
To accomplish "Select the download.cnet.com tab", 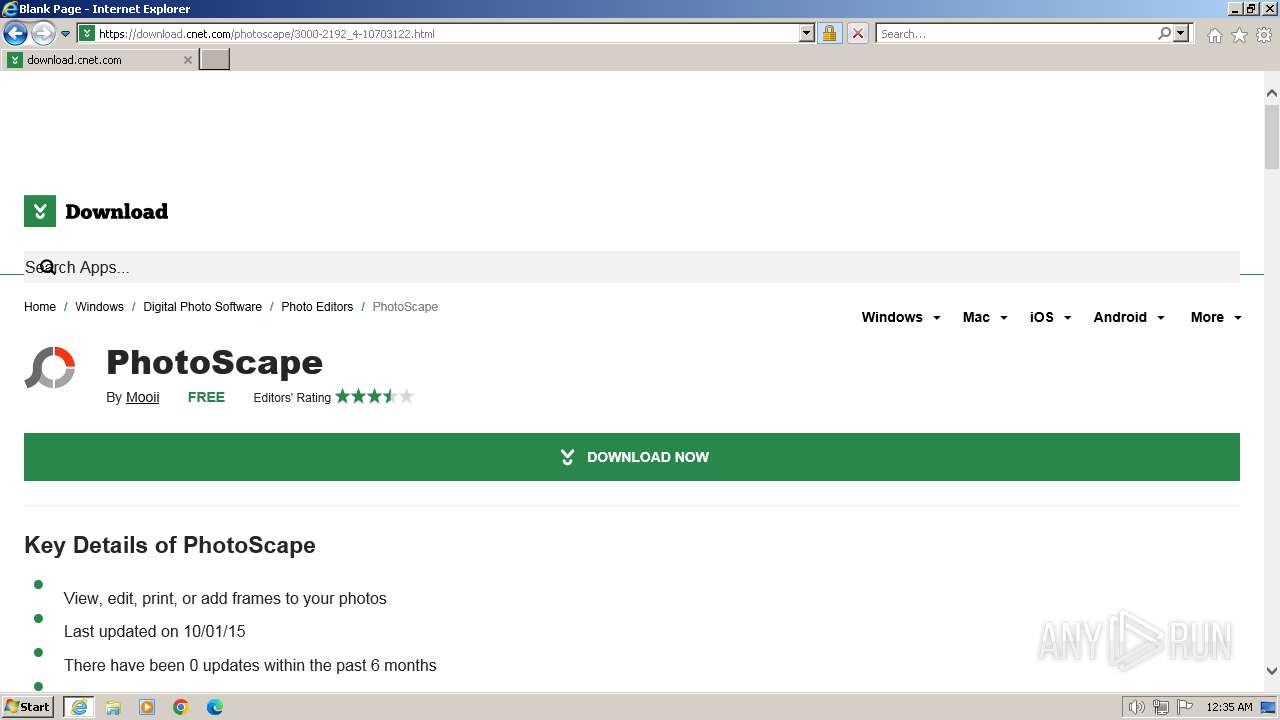I will pos(99,59).
